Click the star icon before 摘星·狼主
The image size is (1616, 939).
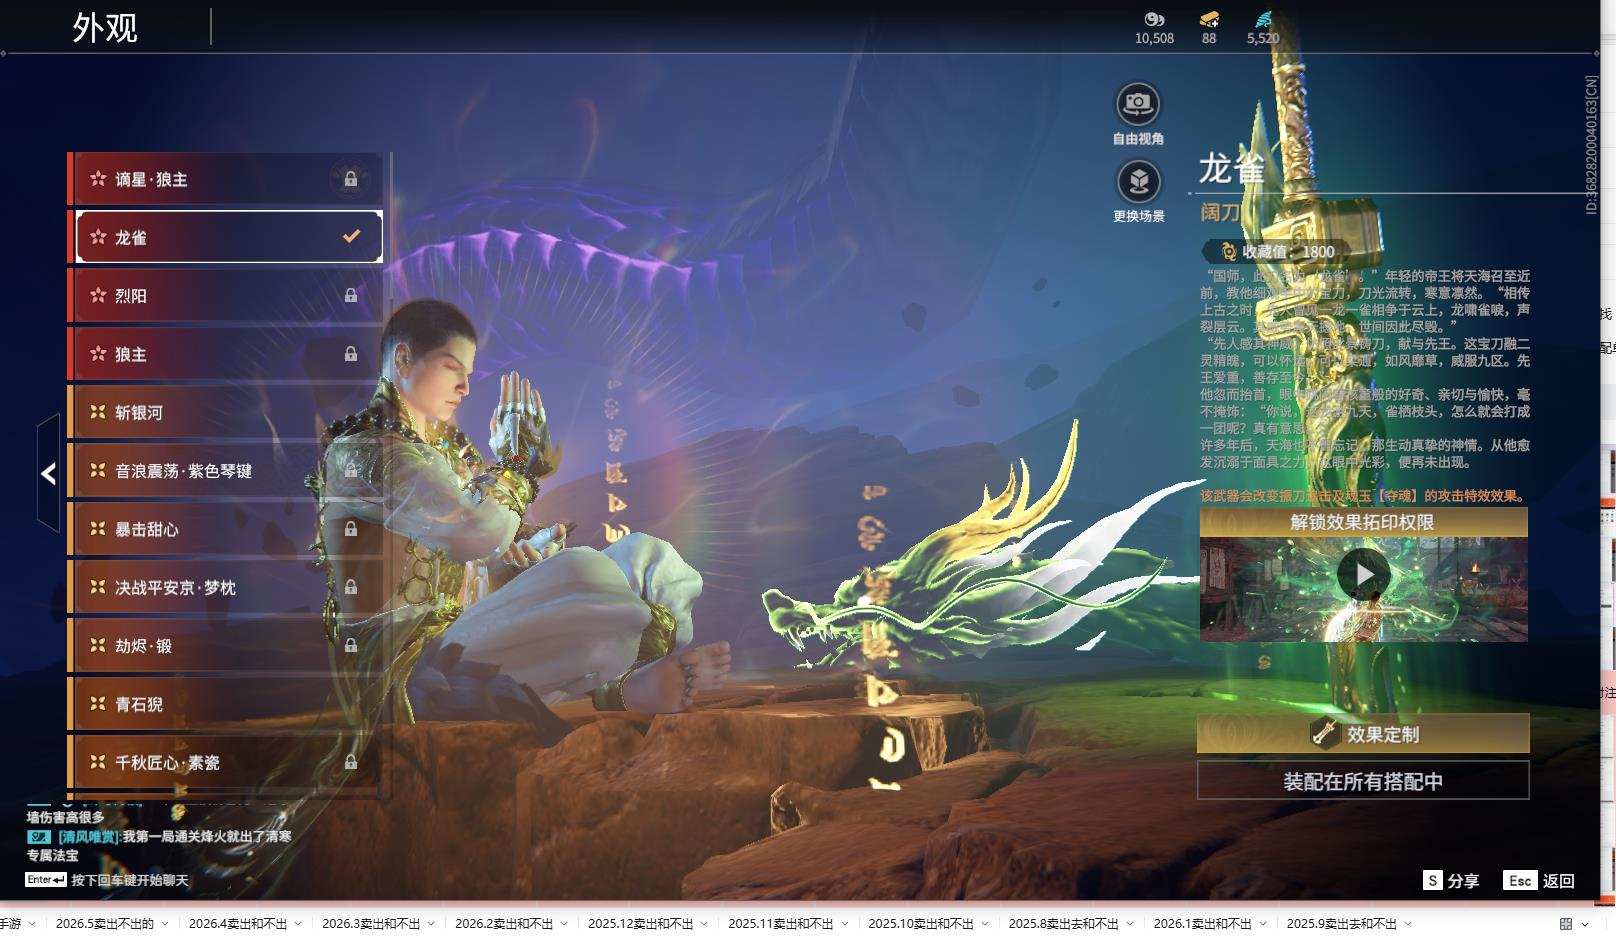coord(98,179)
